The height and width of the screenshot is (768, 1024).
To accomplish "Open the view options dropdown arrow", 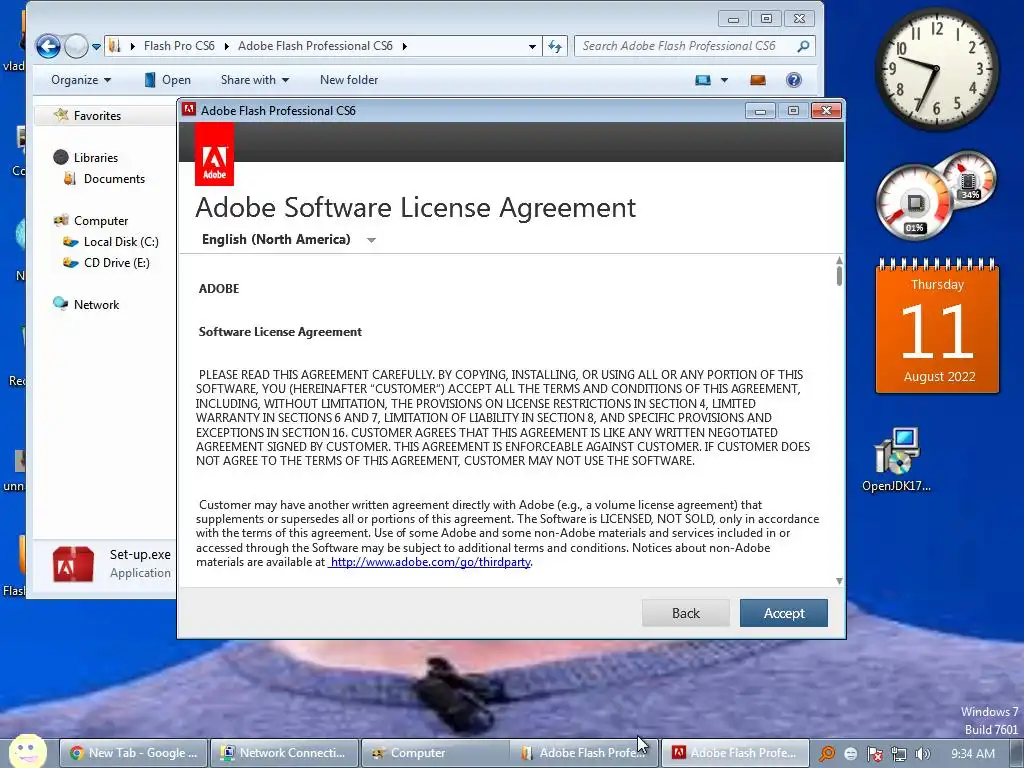I will pyautogui.click(x=724, y=80).
